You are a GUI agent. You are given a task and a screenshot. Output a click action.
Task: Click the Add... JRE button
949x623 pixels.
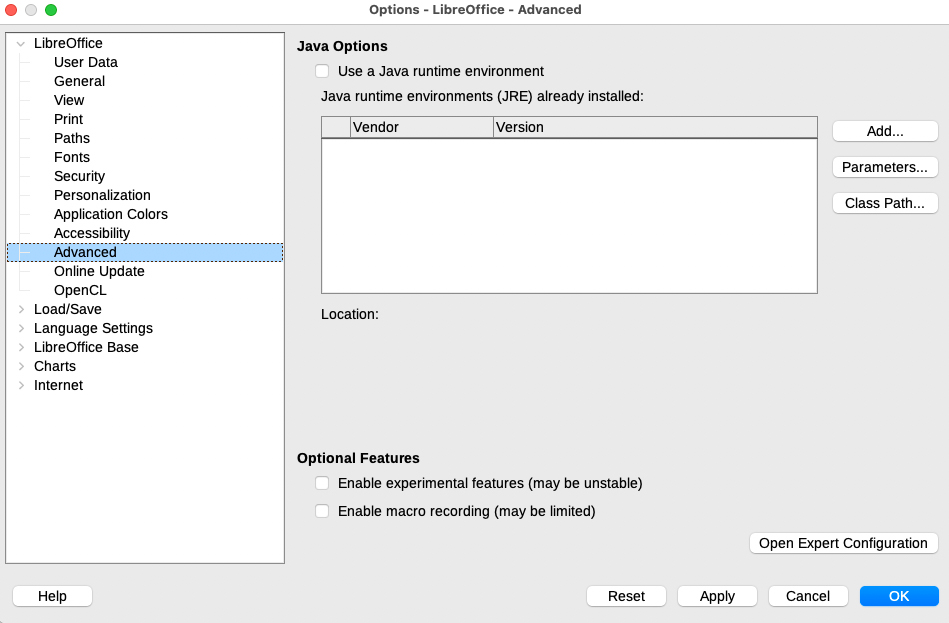click(x=885, y=131)
